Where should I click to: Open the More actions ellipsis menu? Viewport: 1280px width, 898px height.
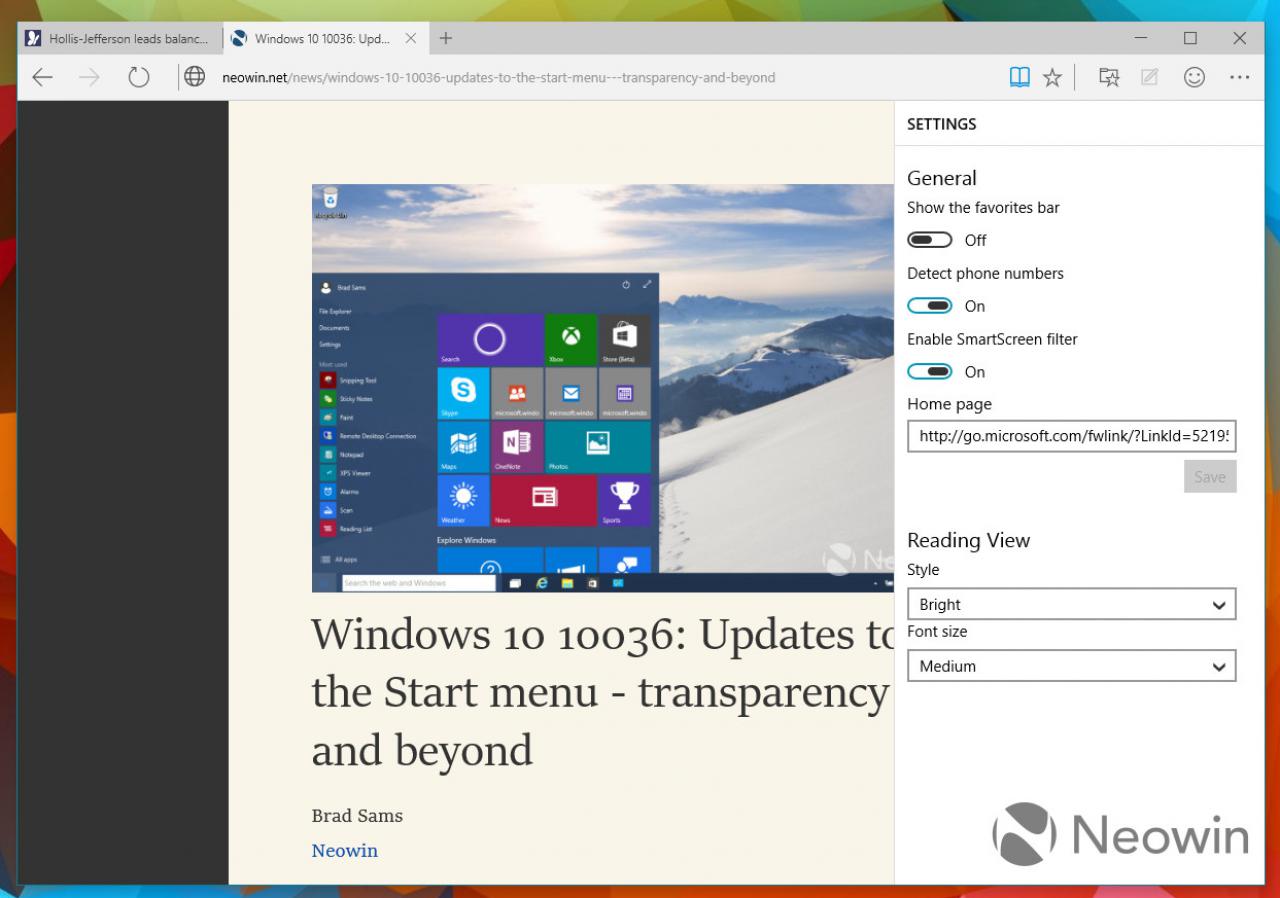tap(1240, 77)
